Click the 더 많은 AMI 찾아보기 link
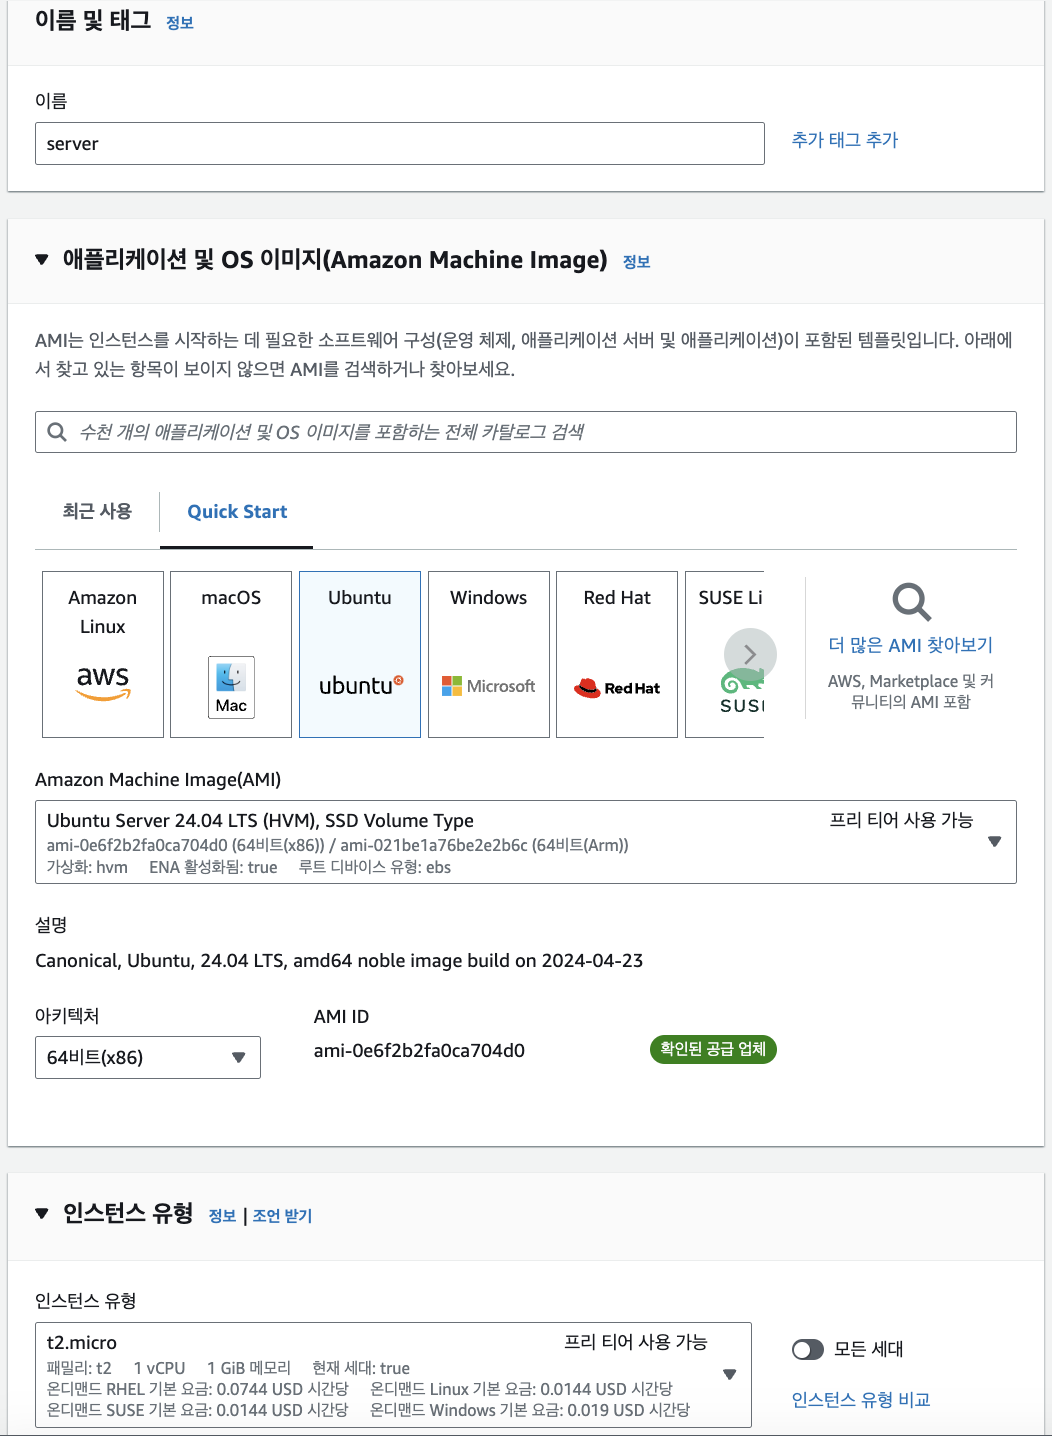1052x1436 pixels. click(911, 645)
